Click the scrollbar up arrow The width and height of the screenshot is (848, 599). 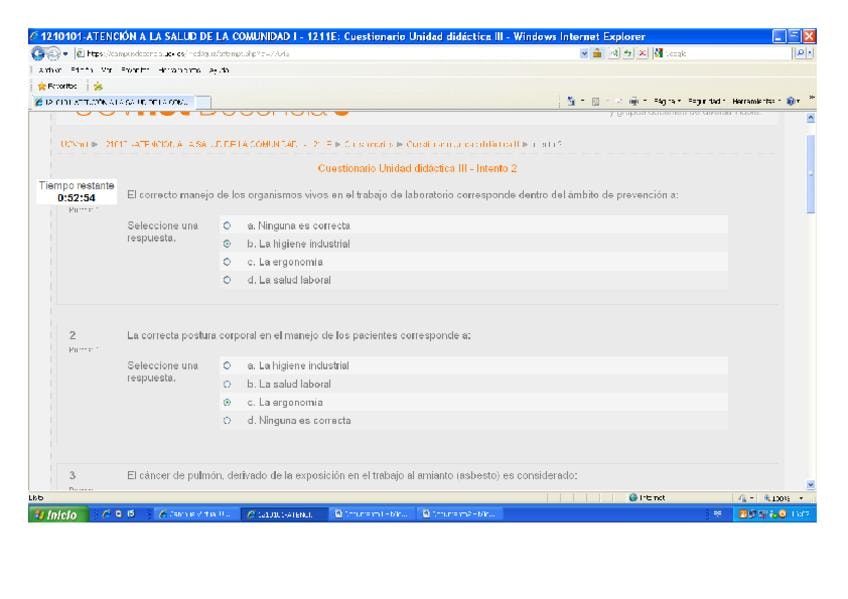pos(810,118)
